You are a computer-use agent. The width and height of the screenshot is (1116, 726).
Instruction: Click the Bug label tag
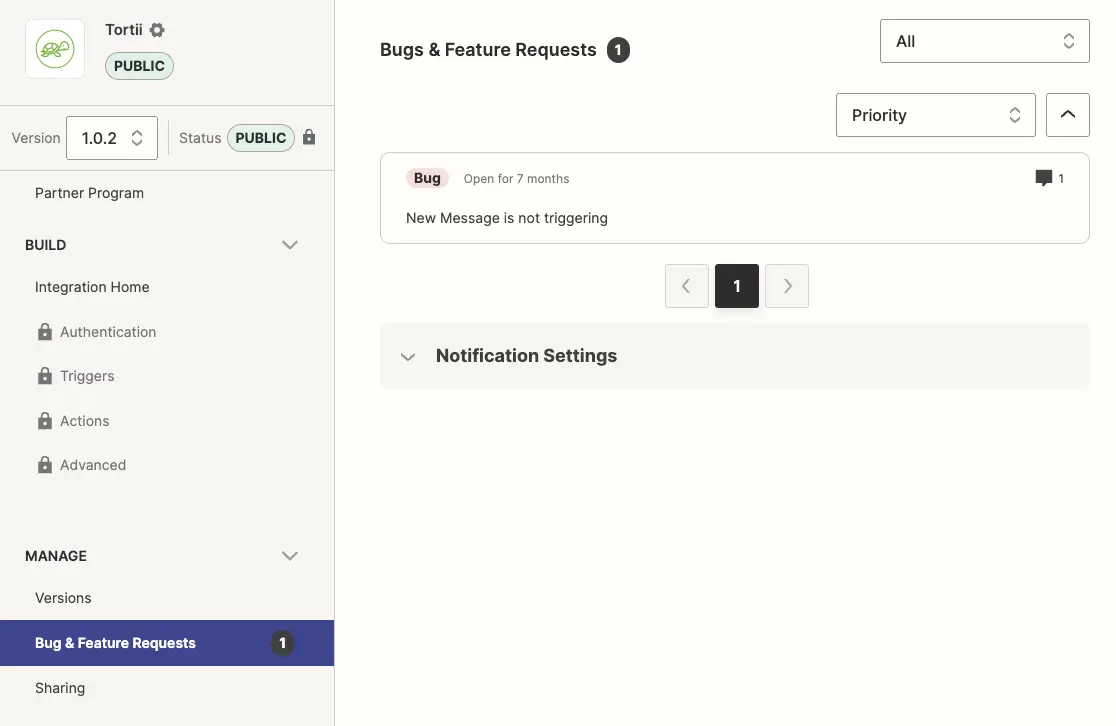tap(427, 178)
